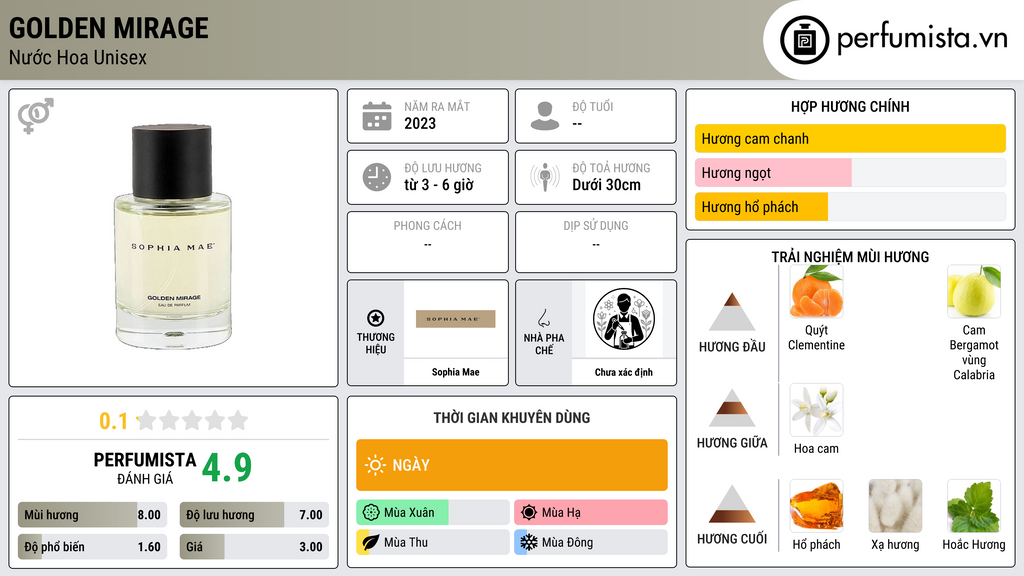Screen dimensions: 1024x576
Task: Click the sillage icon beside Độ toả hương
Action: pyautogui.click(x=545, y=177)
